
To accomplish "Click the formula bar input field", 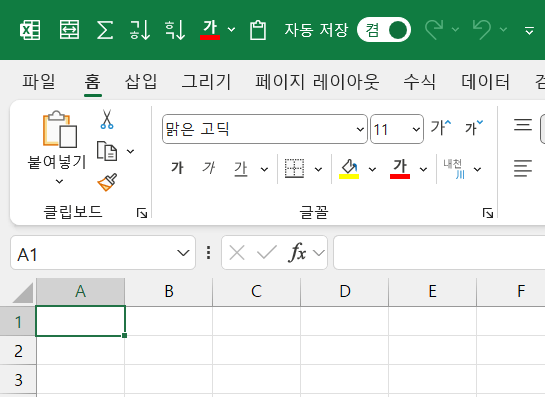I will point(439,253).
